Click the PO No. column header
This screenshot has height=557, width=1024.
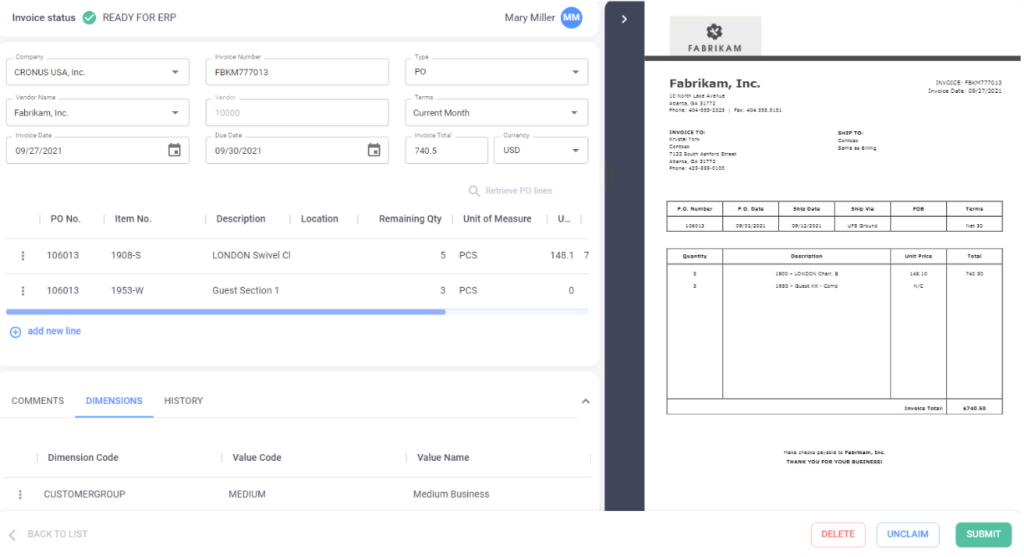click(x=65, y=219)
